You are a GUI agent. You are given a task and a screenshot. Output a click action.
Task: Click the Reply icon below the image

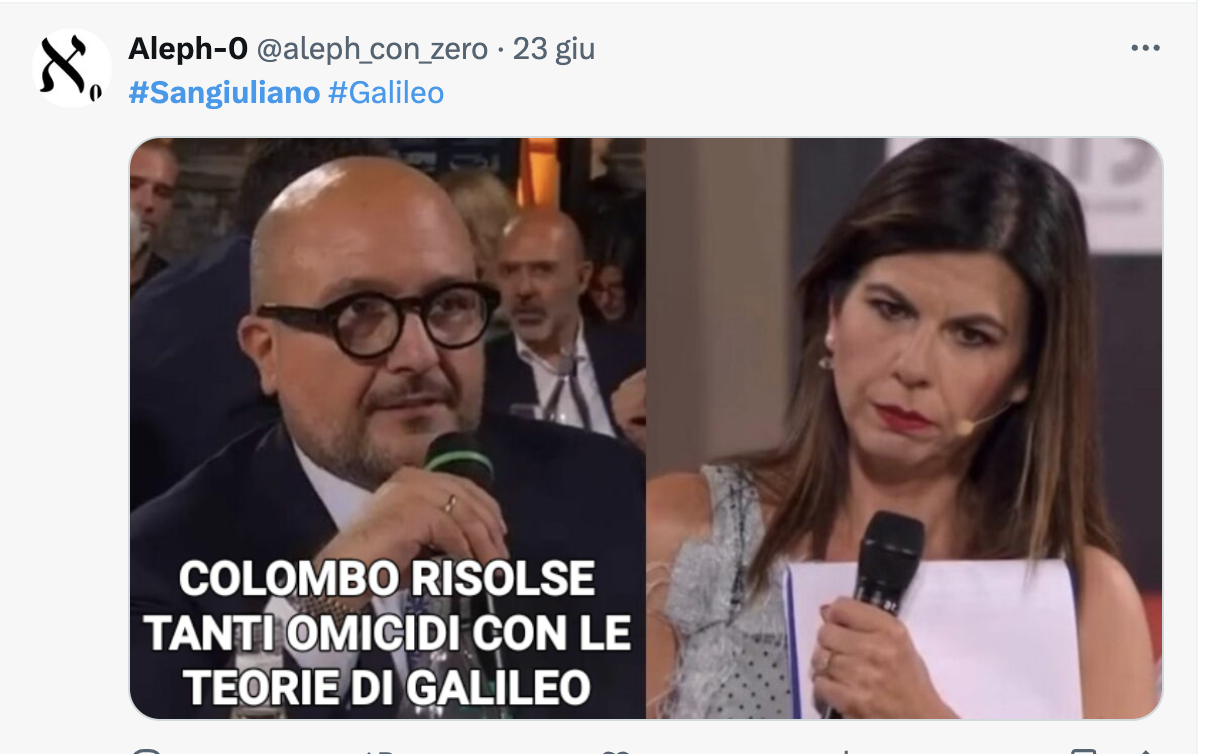tap(147, 750)
